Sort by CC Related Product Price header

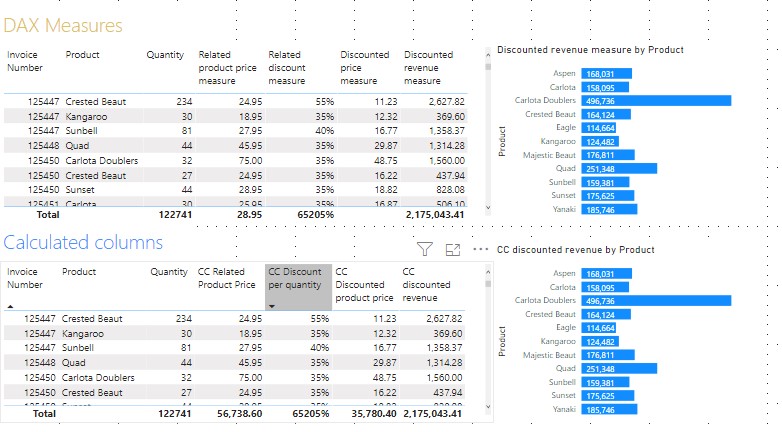226,278
